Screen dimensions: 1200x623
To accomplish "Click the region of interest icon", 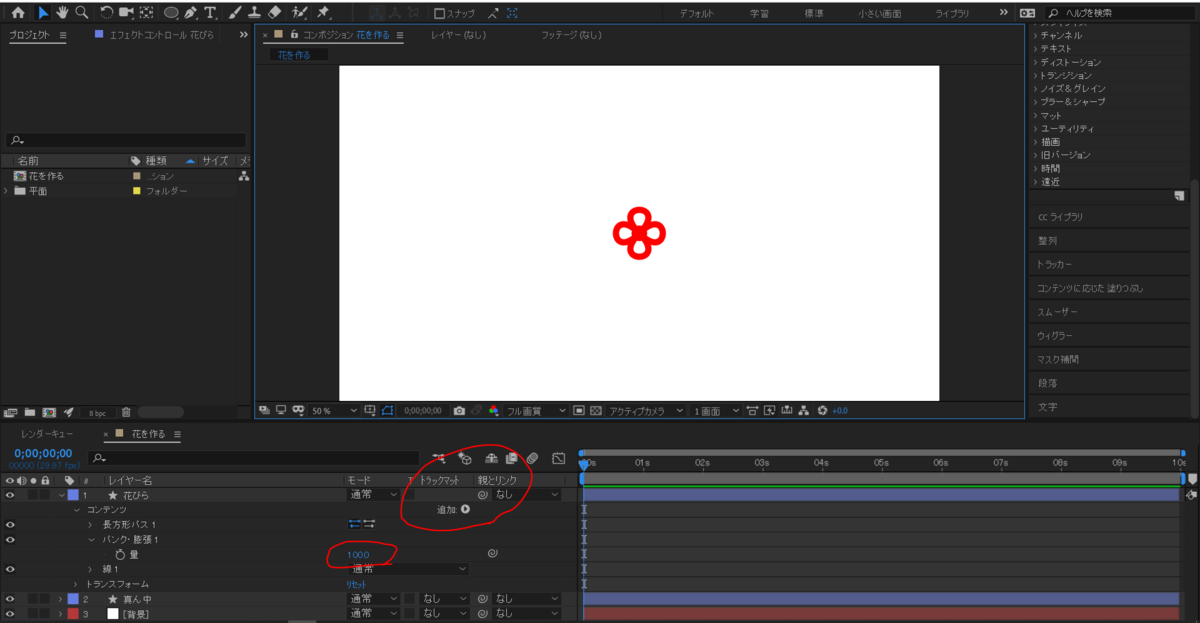I will tap(578, 410).
